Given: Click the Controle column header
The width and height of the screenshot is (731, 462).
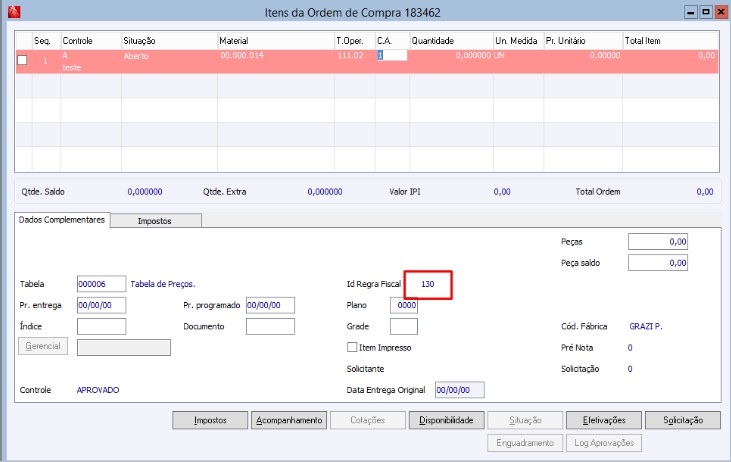Looking at the screenshot, I should pyautogui.click(x=91, y=41).
